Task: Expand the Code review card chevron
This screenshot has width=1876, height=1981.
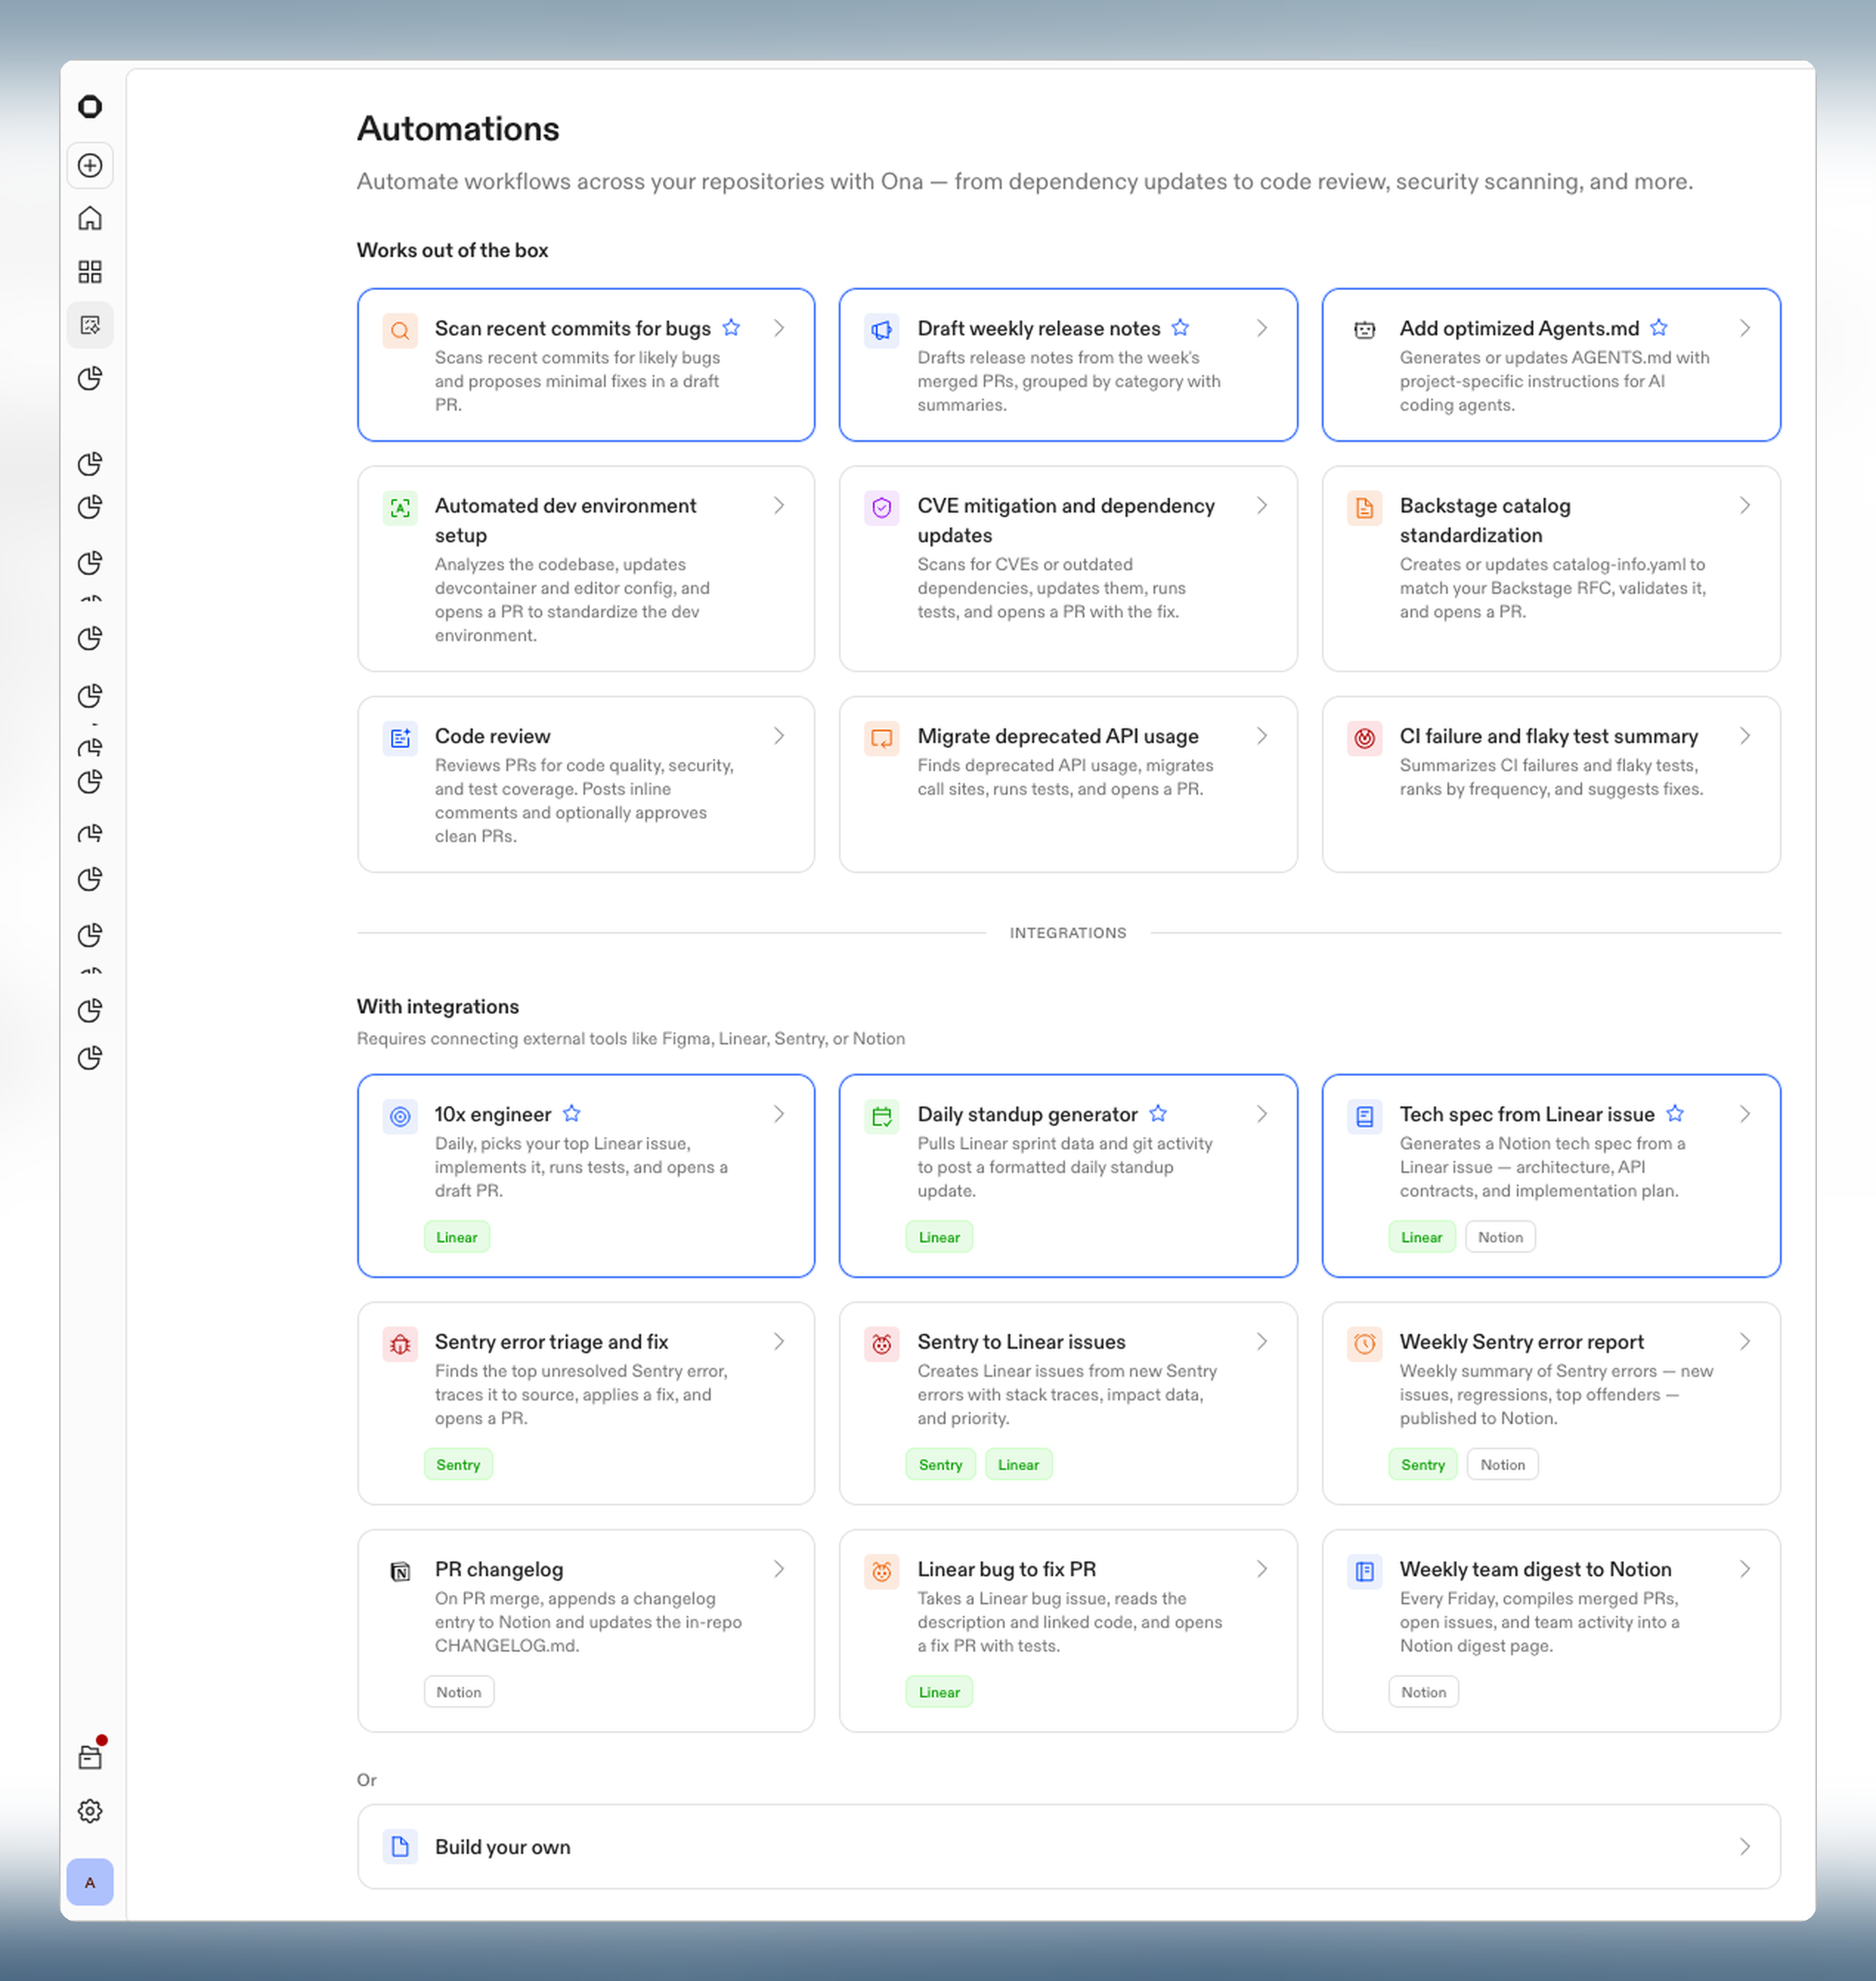Action: 779,735
